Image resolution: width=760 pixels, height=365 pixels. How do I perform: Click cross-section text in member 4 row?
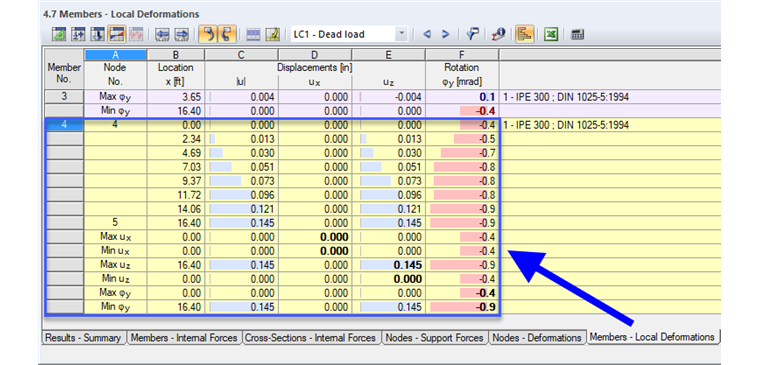tap(566, 125)
